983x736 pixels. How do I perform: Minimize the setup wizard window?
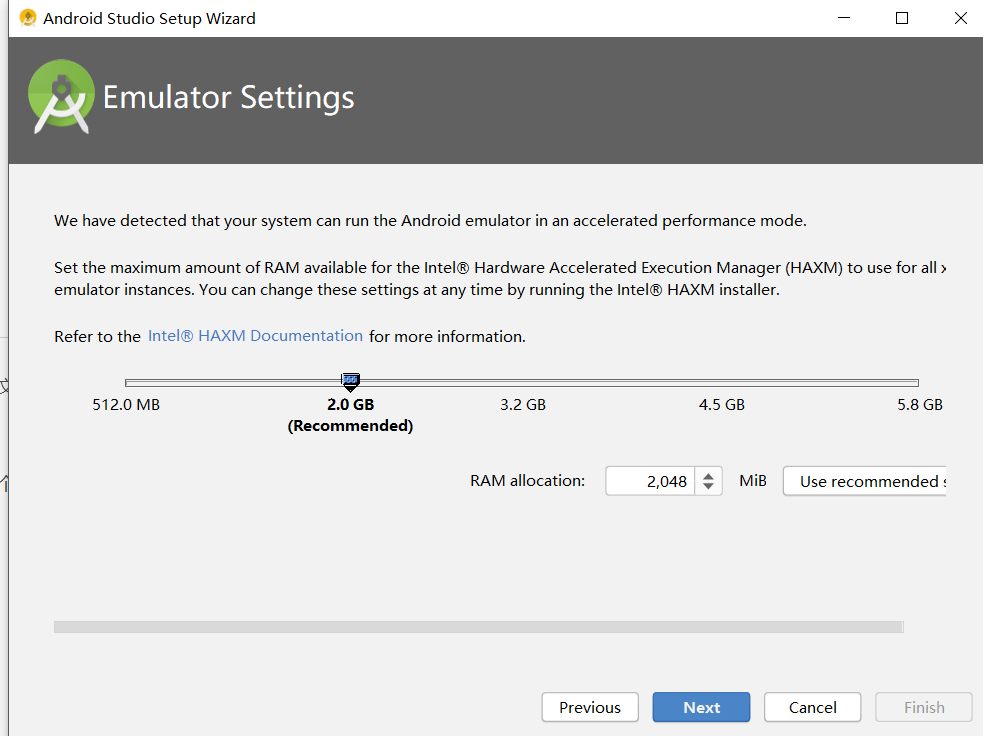[x=843, y=18]
